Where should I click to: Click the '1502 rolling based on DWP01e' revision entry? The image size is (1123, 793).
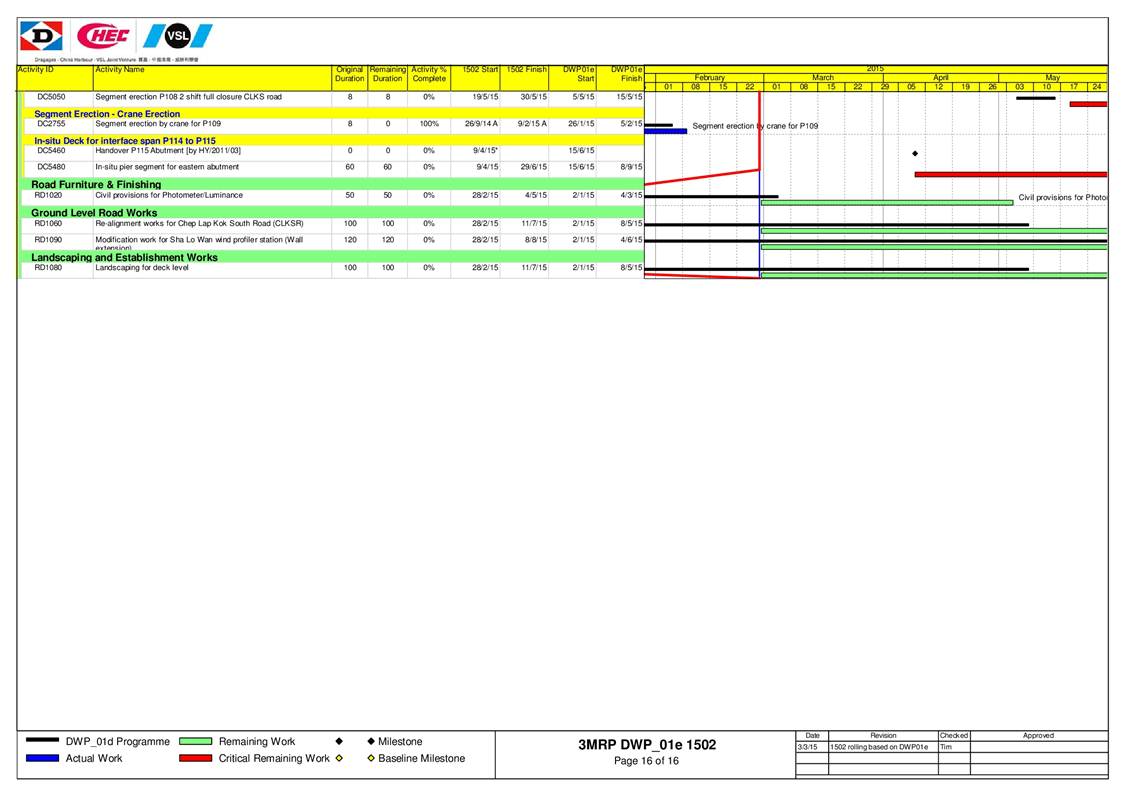pyautogui.click(x=879, y=747)
